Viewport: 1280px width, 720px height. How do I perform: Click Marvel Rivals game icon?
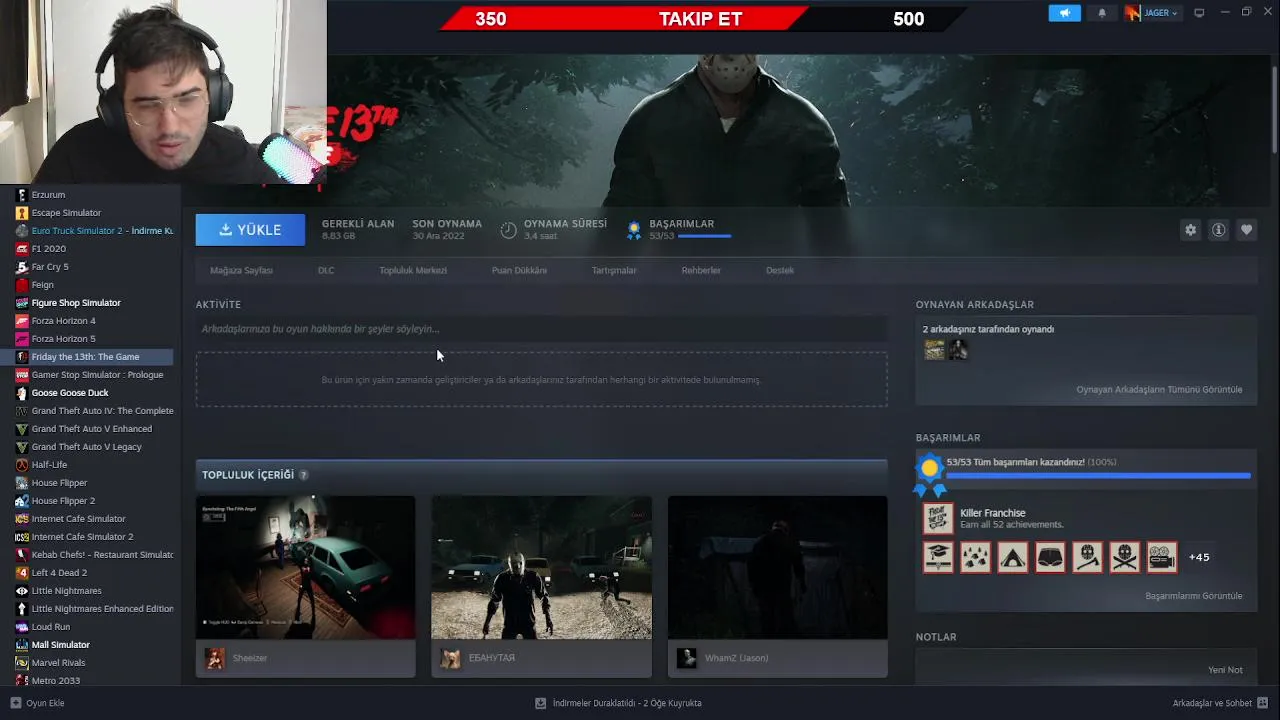point(22,663)
